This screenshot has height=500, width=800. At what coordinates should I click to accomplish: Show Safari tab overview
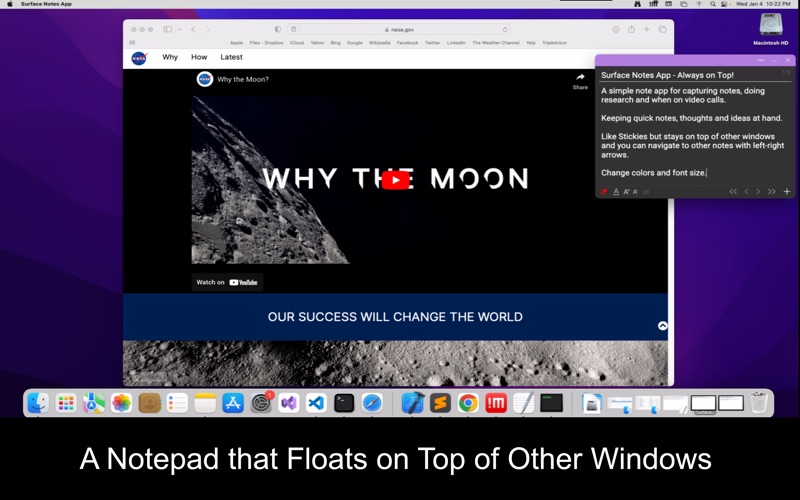(662, 30)
